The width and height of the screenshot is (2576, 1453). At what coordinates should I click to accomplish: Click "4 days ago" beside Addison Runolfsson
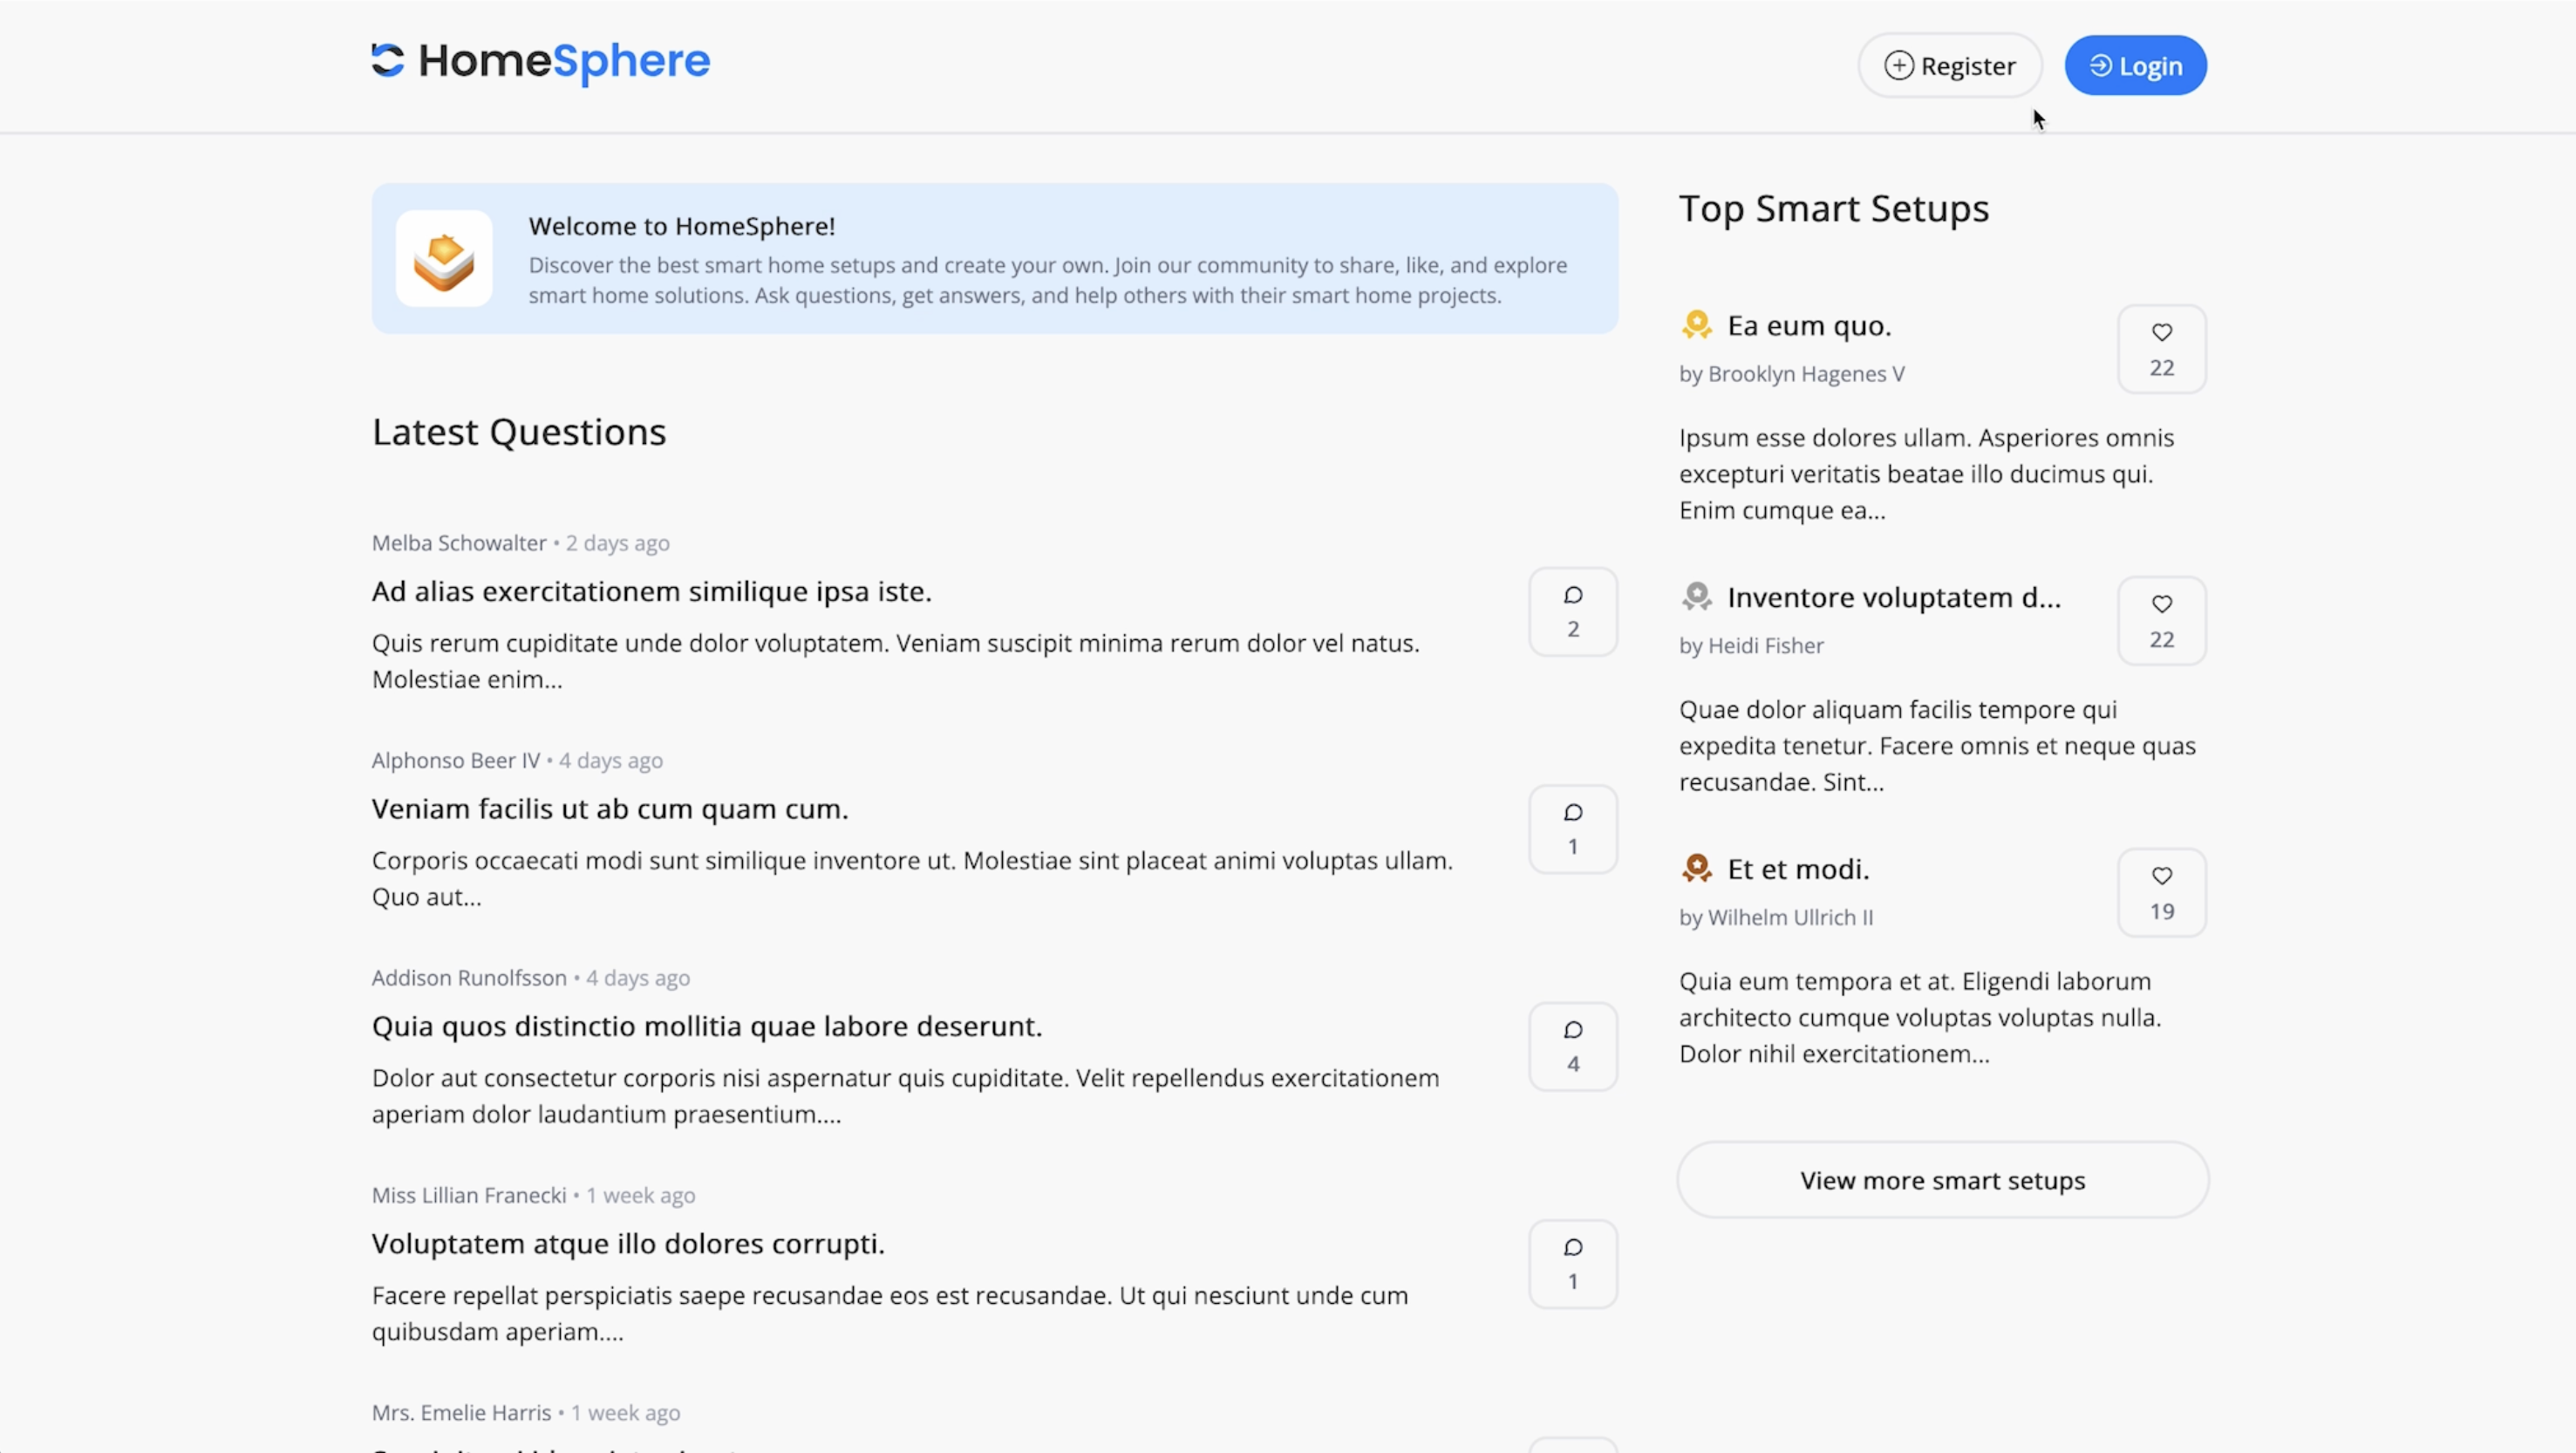(x=638, y=978)
